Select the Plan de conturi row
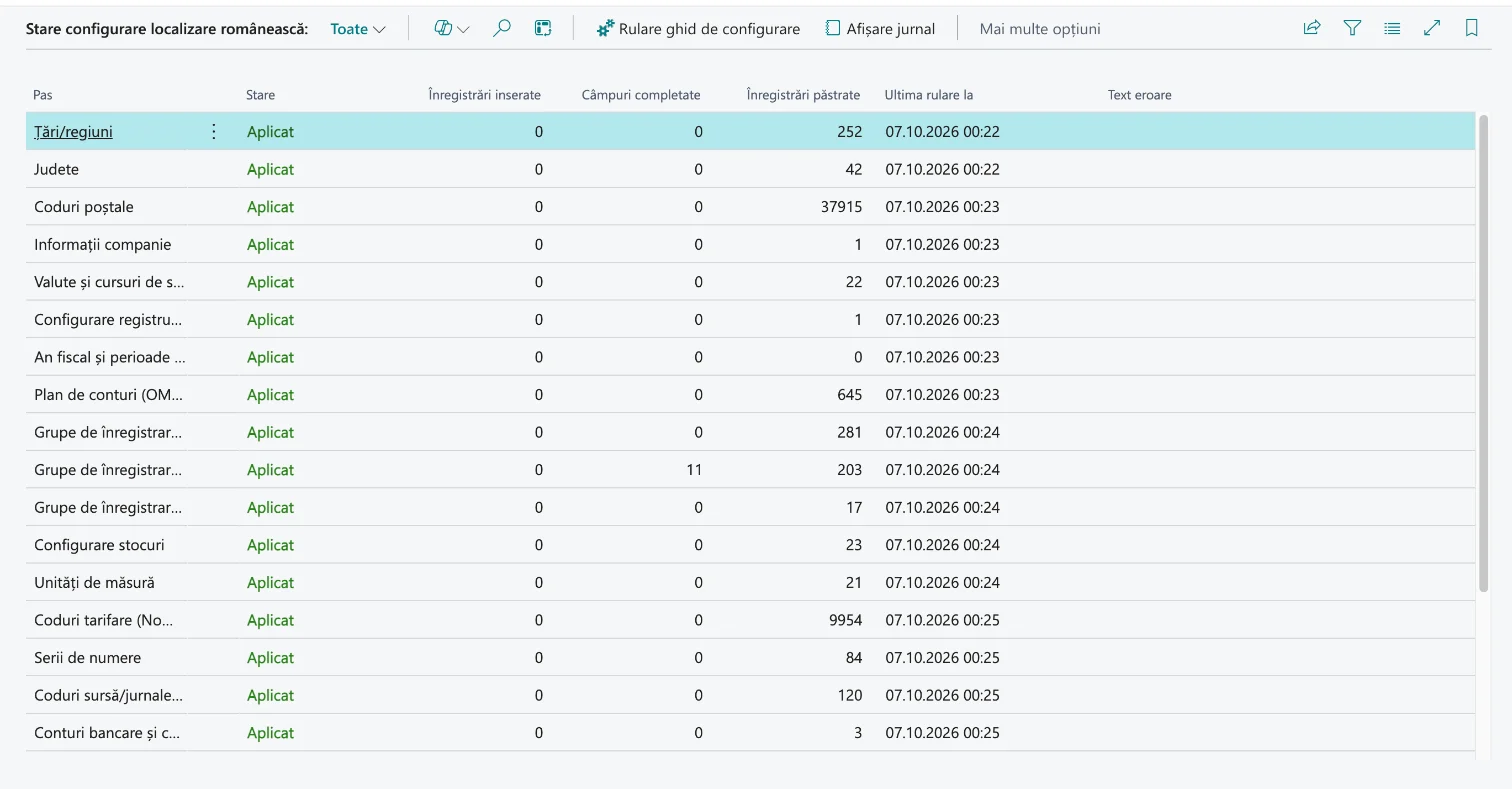 point(750,395)
